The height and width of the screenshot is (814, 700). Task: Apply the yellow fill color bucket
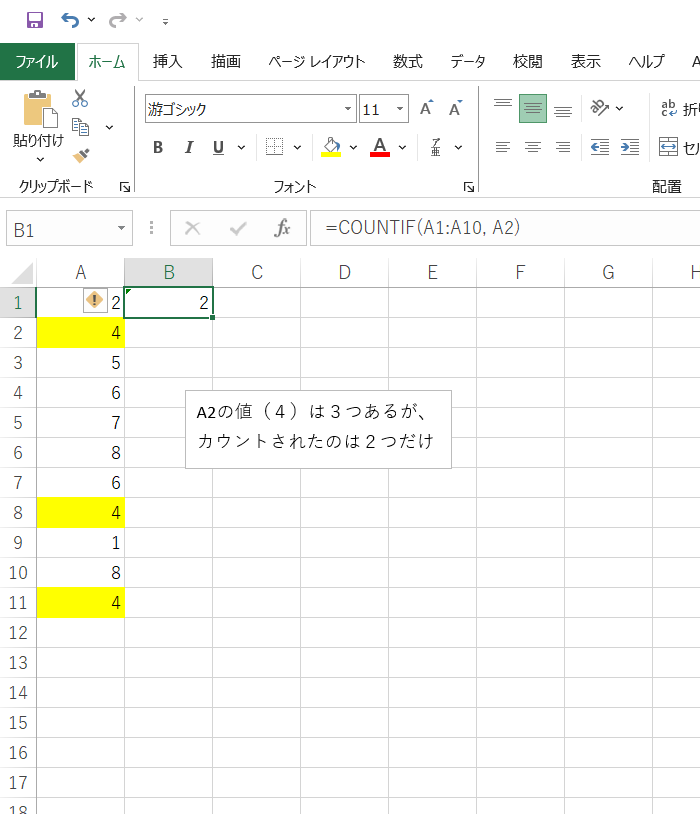click(332, 148)
